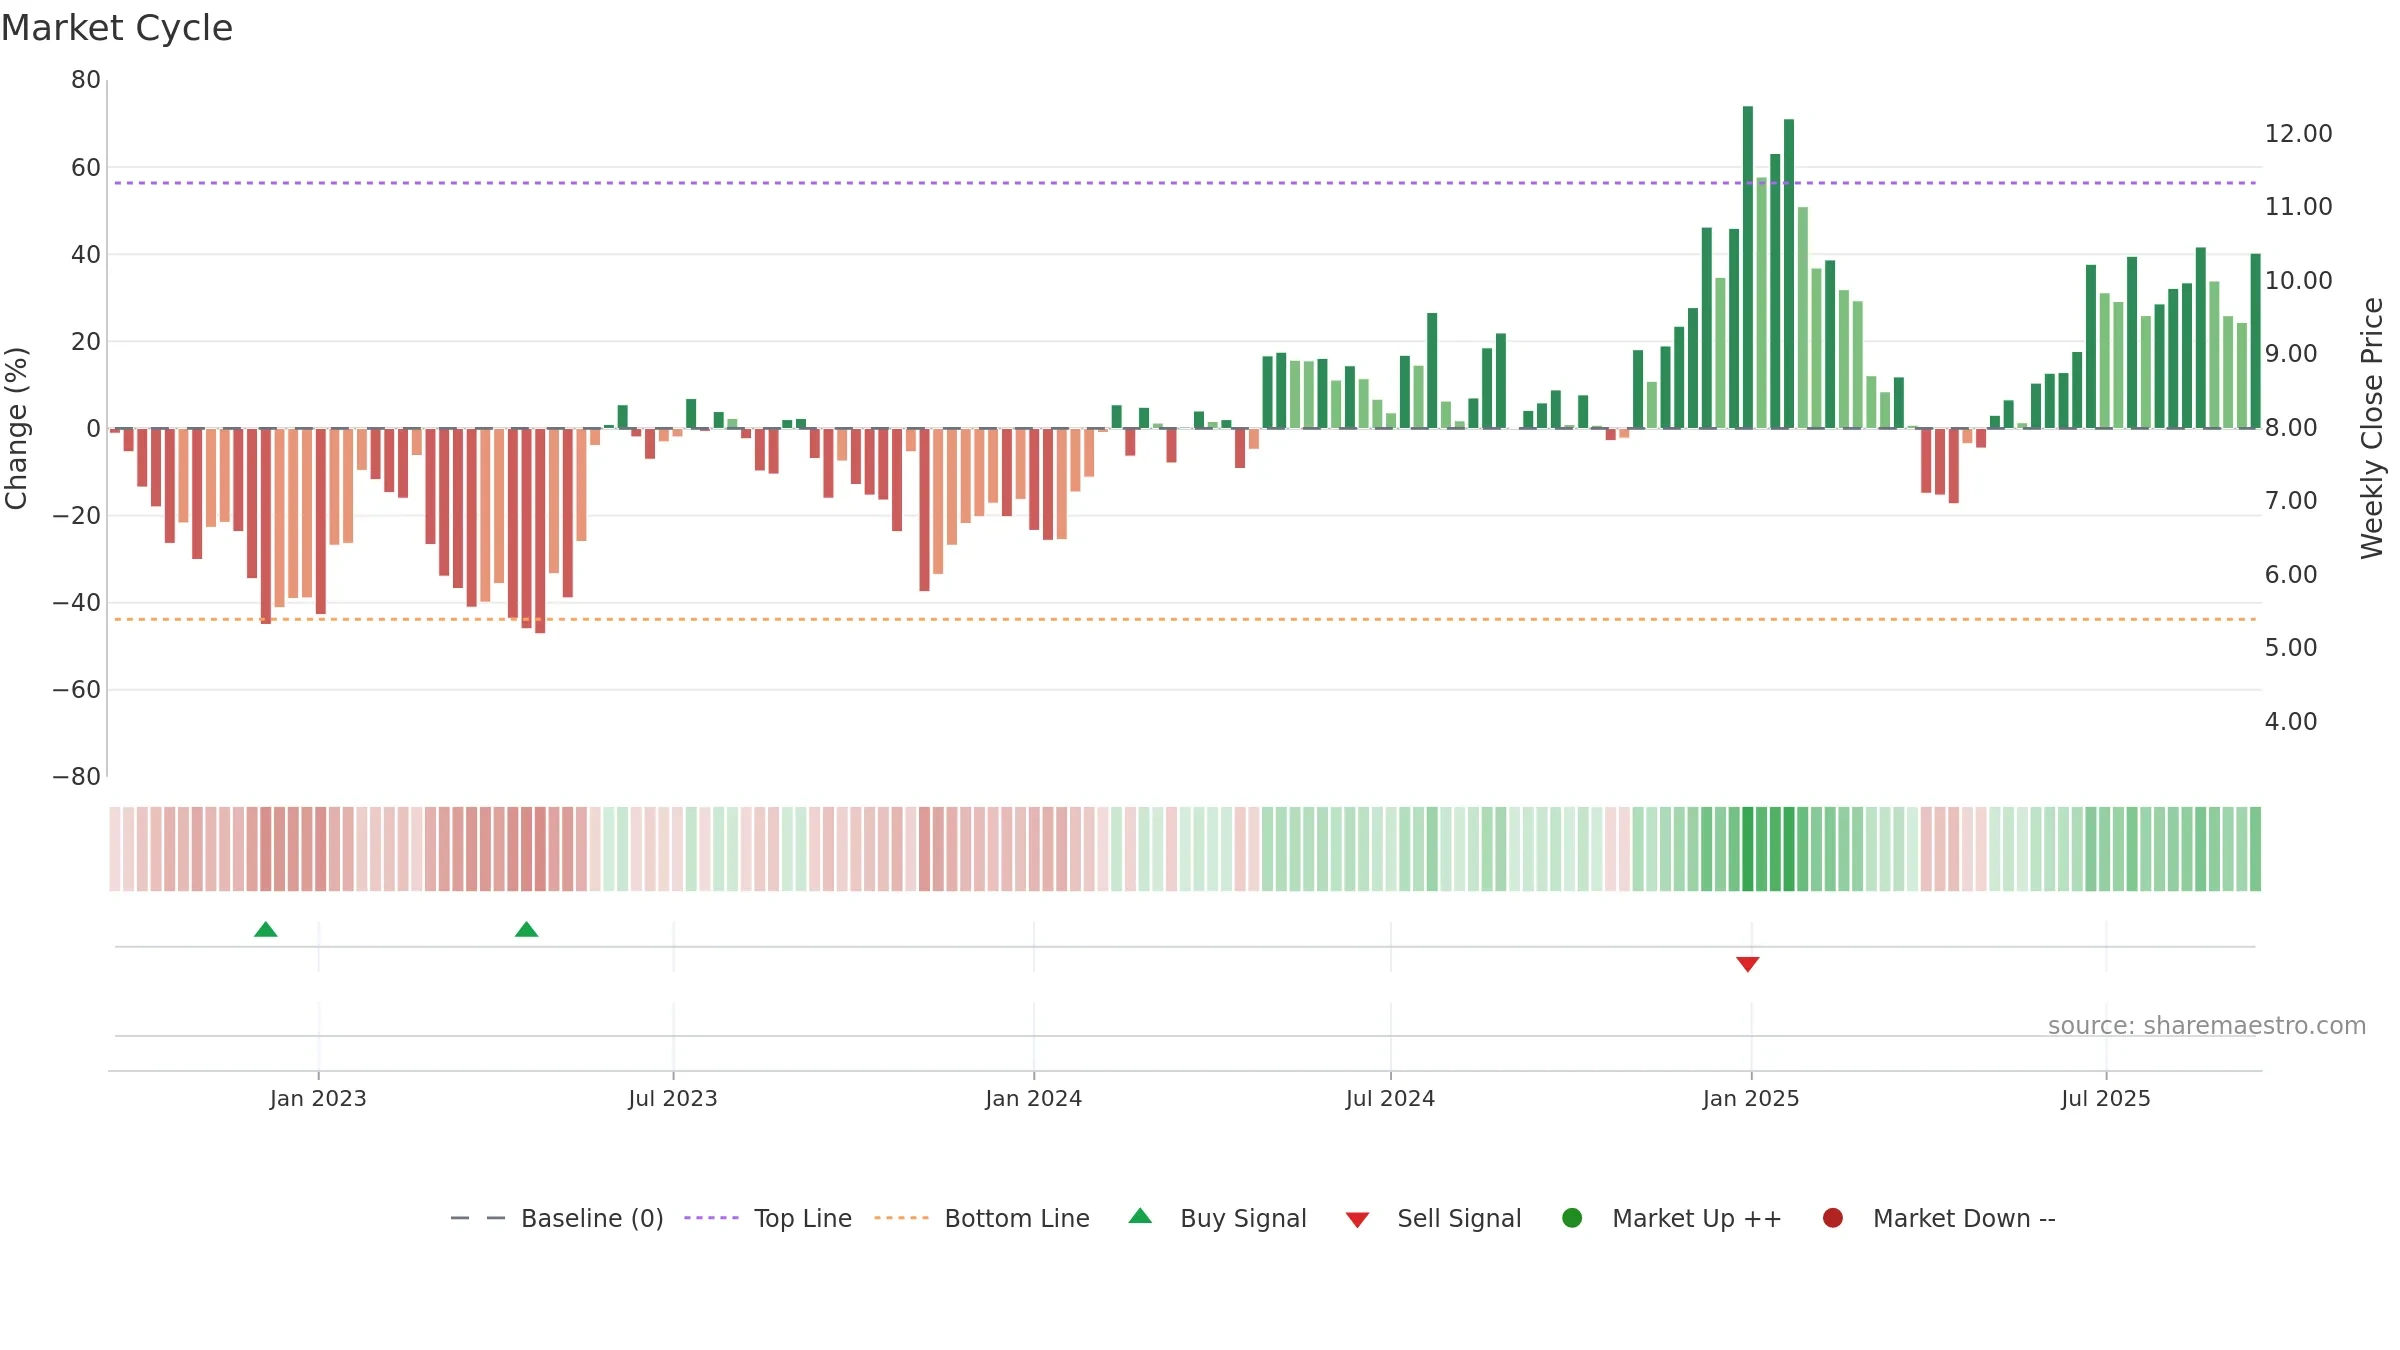2400x1350 pixels.
Task: Click the Weekly Close Price axis title
Action: pos(2373,428)
